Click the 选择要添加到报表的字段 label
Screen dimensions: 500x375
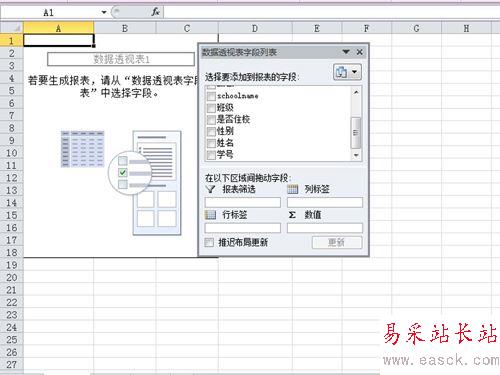252,77
